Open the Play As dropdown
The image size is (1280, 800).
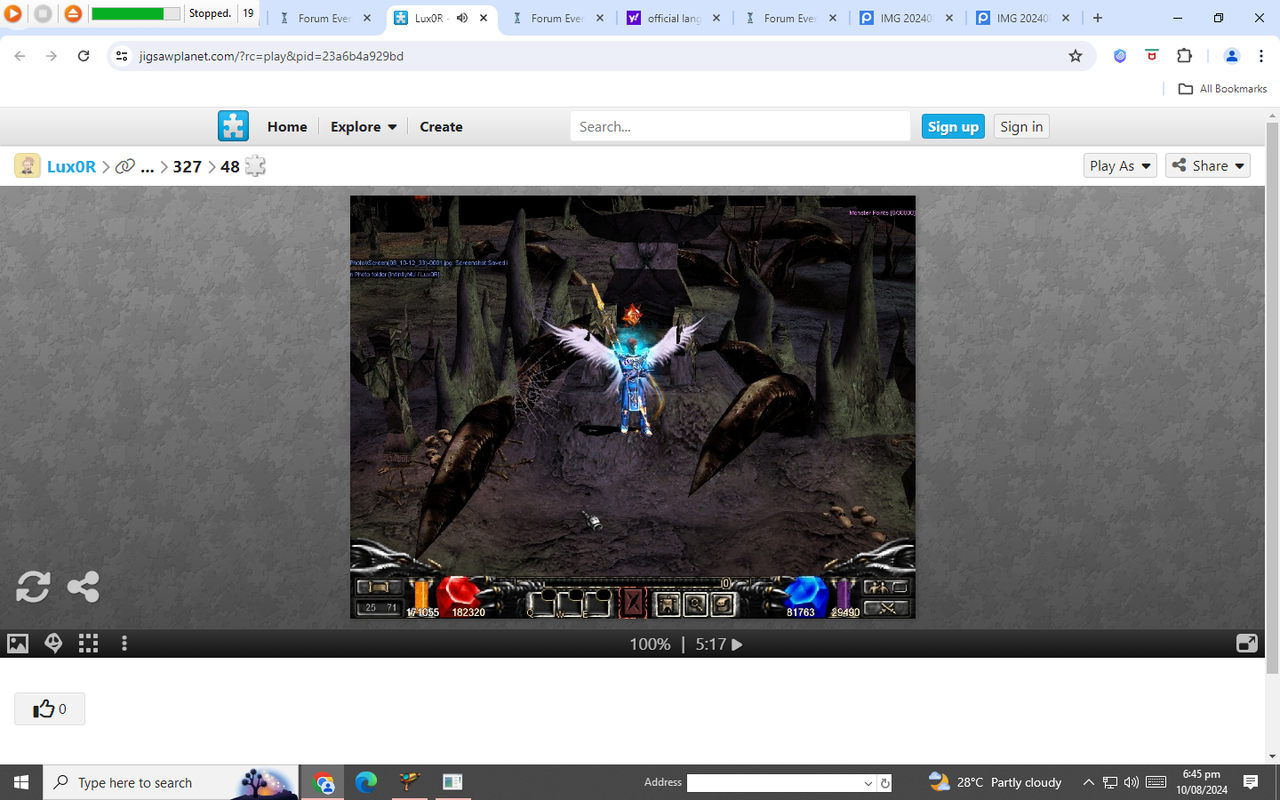(x=1120, y=166)
